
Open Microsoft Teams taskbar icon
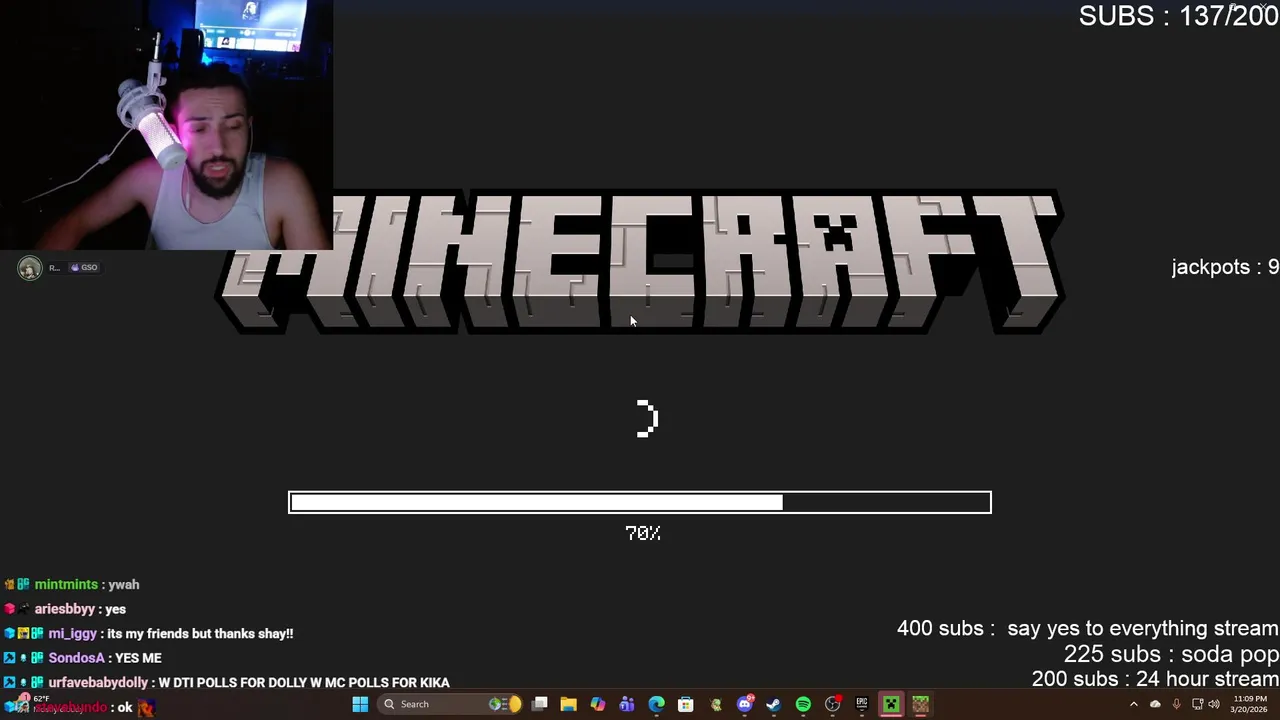point(627,704)
